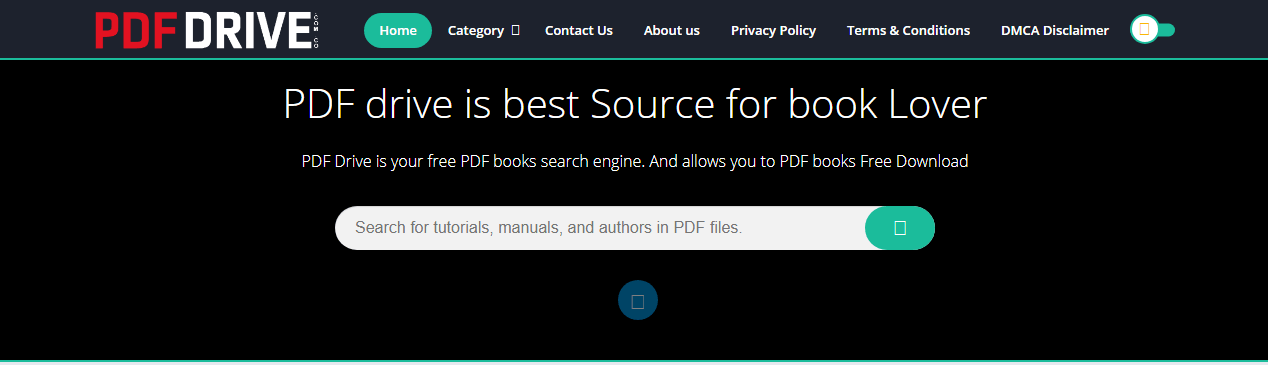This screenshot has width=1268, height=365.
Task: Open the Privacy Policy page
Action: [x=773, y=30]
